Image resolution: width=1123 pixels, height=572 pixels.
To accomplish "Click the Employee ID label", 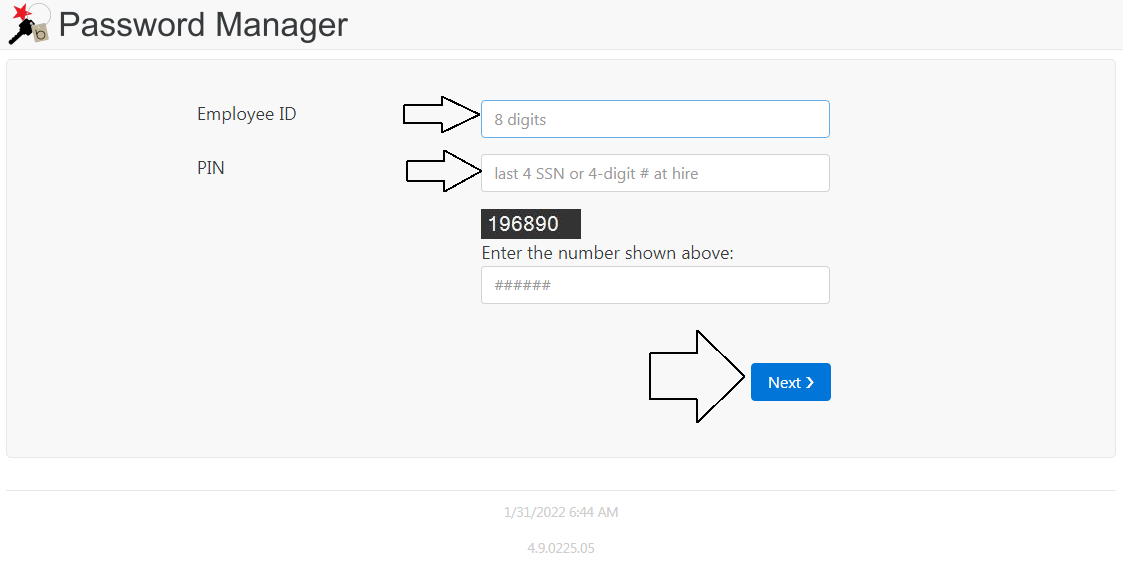I will (x=246, y=114).
